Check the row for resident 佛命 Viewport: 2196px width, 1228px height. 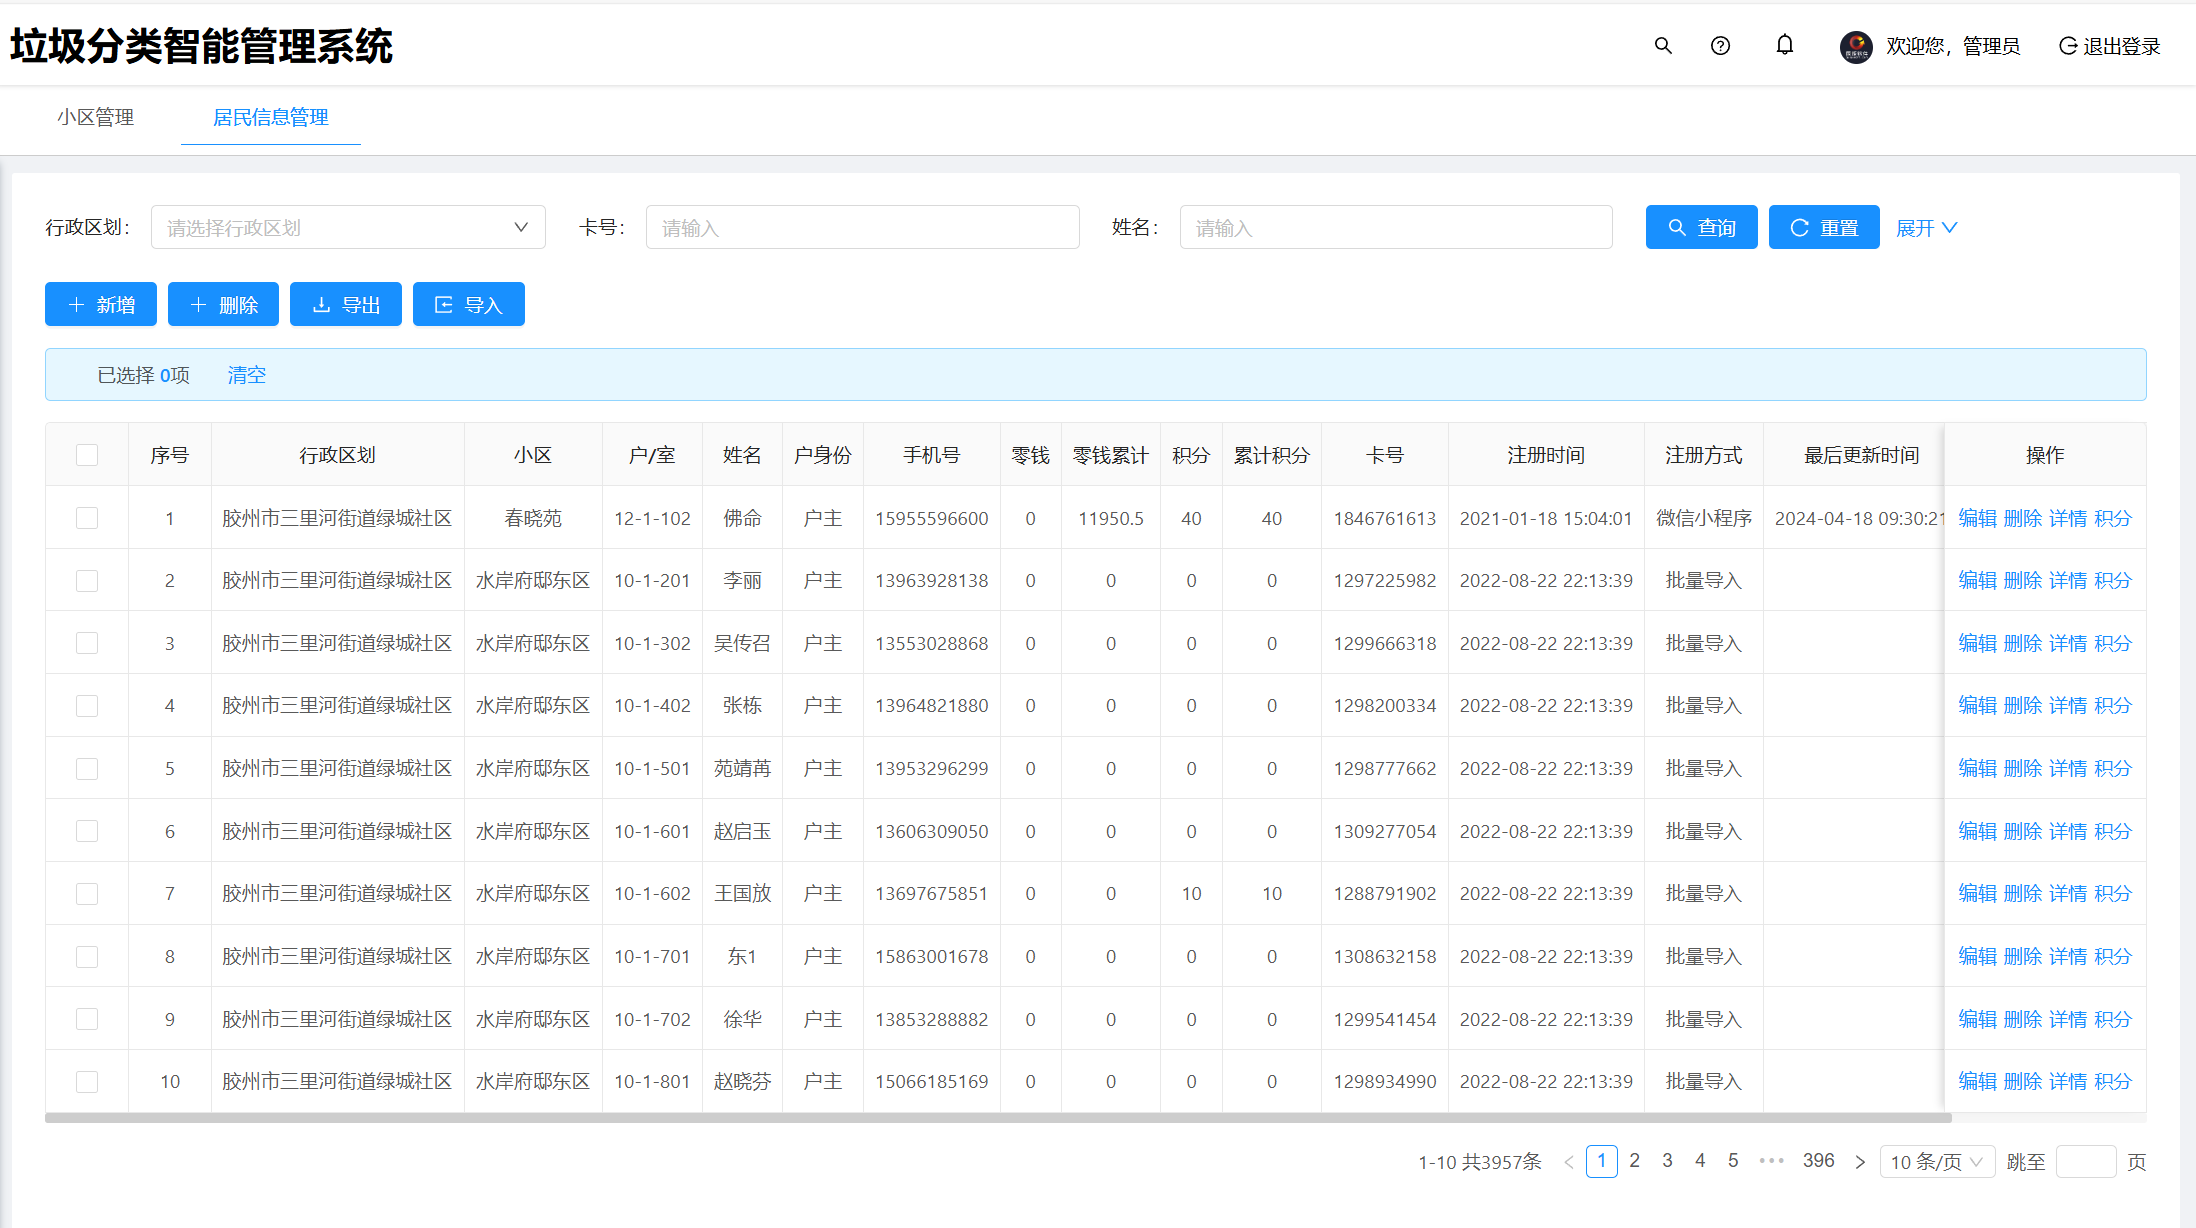[x=87, y=518]
